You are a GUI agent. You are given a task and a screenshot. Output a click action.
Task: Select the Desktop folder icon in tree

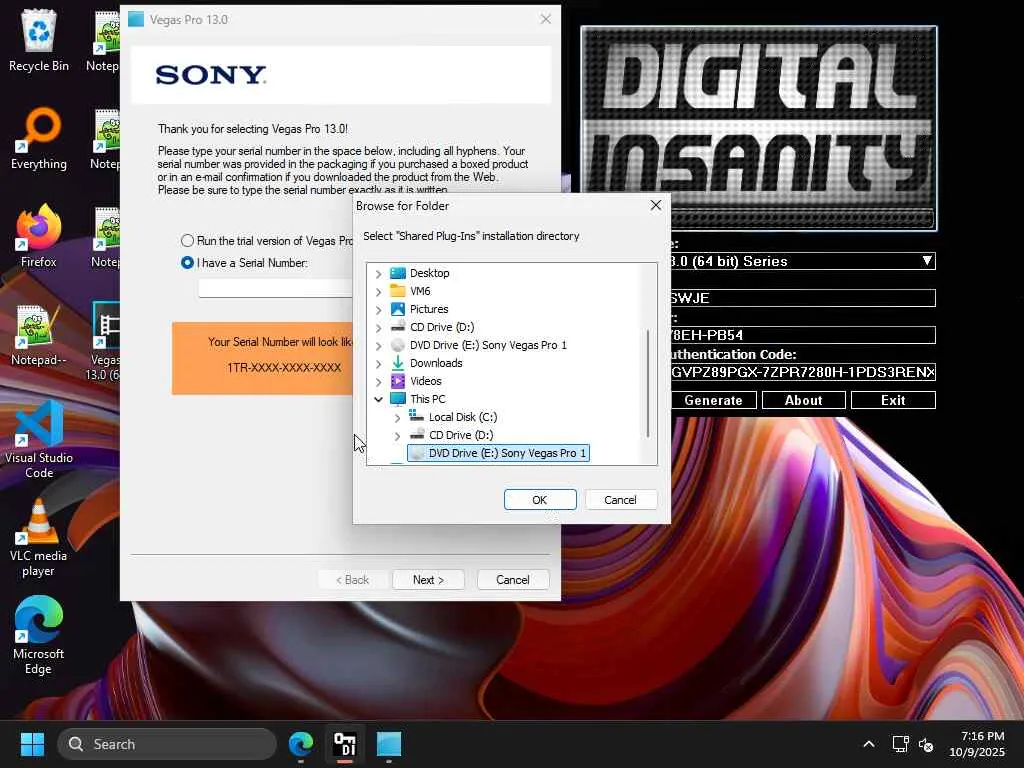[398, 273]
